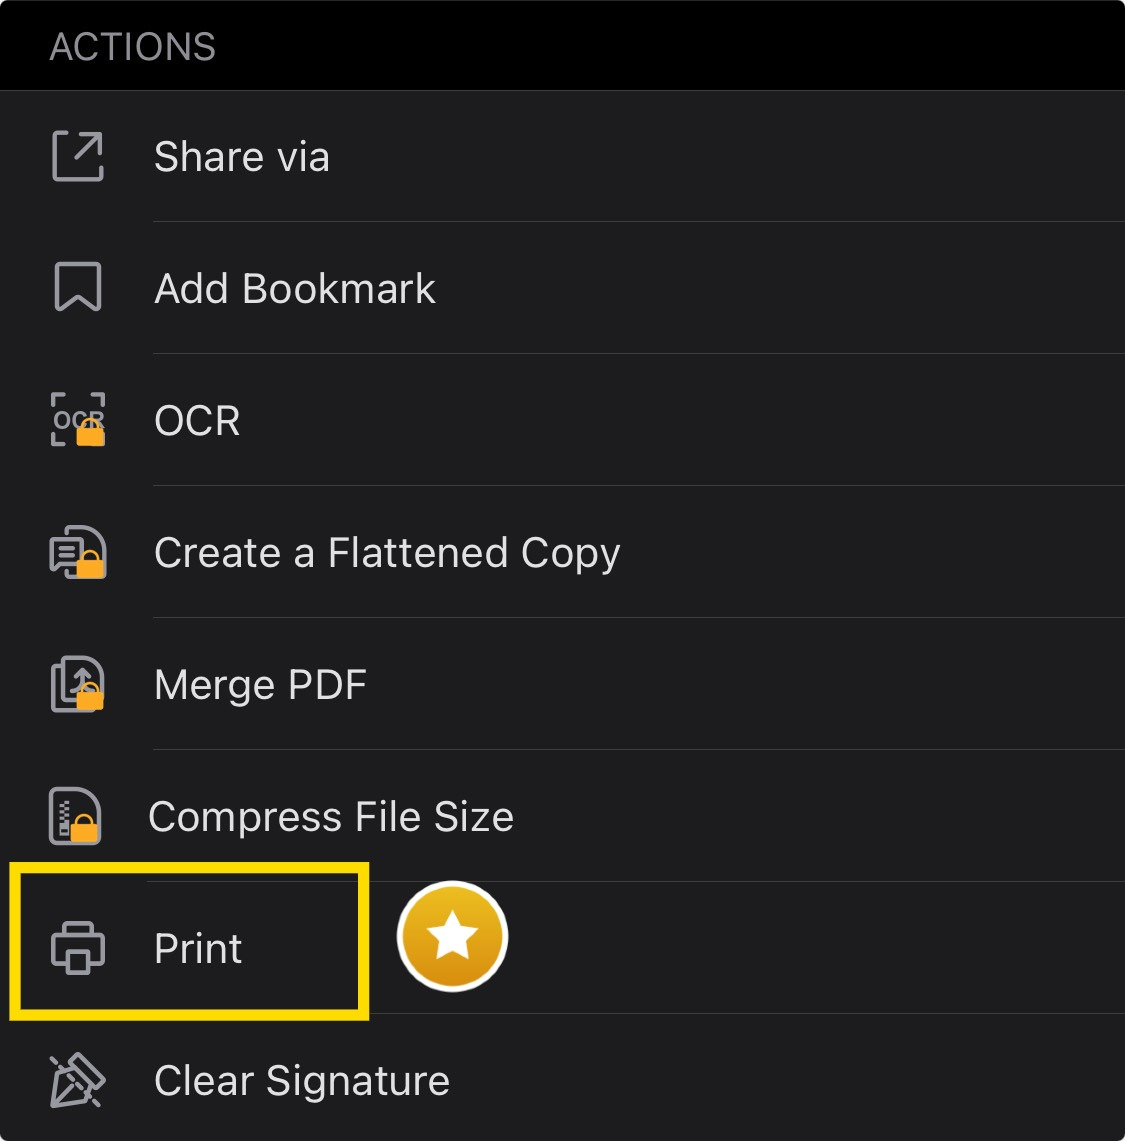1125x1141 pixels.
Task: Click the Clear Signature pen icon
Action: pyautogui.click(x=77, y=1081)
